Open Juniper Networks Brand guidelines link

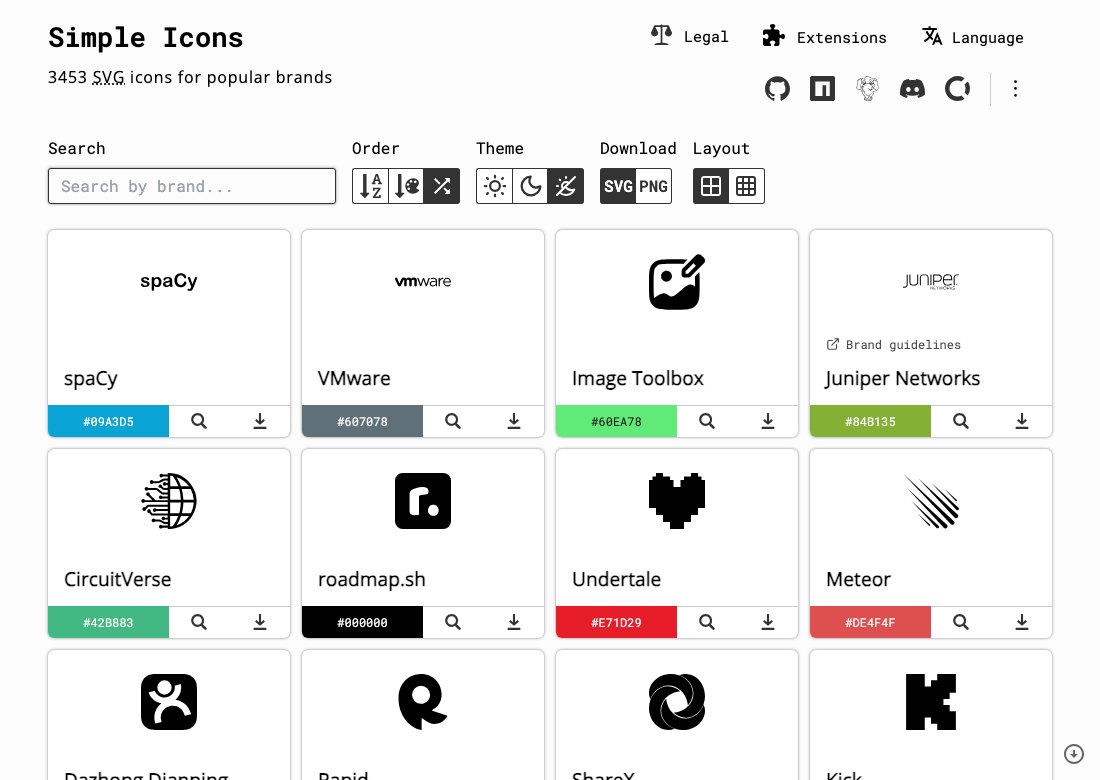(894, 344)
